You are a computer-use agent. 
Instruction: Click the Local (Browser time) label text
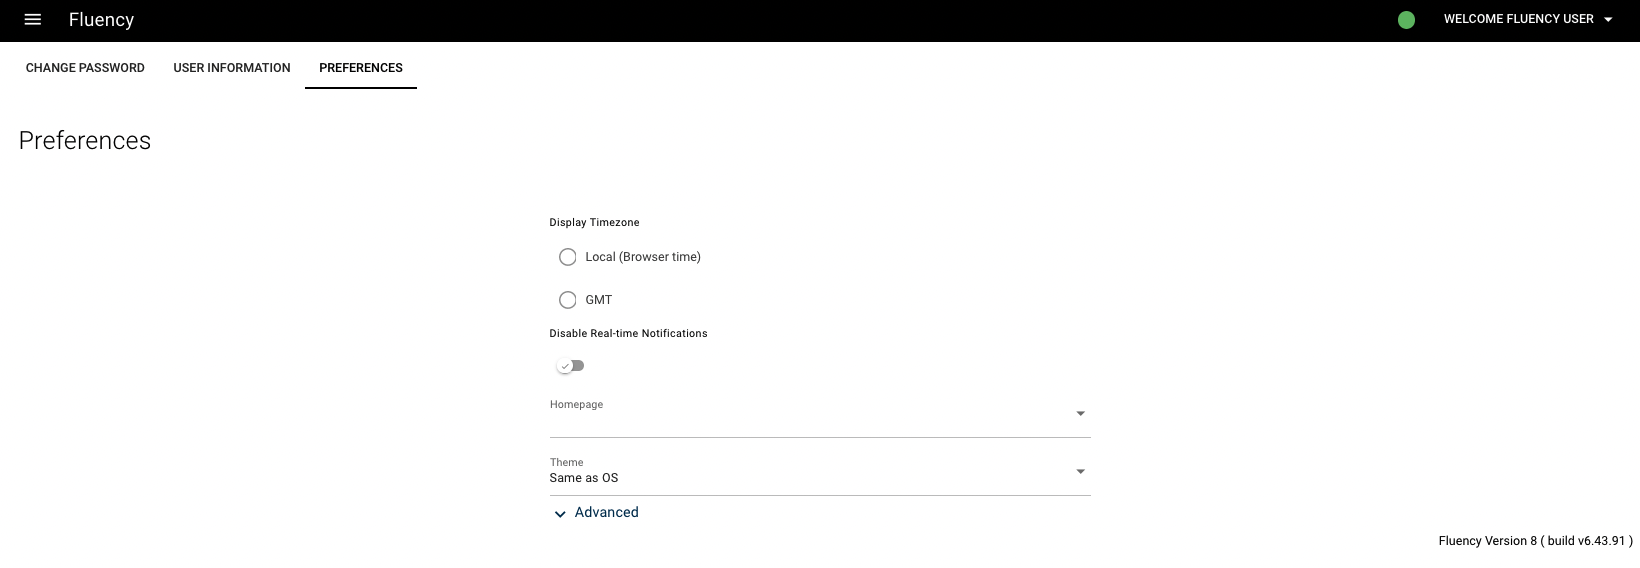(643, 257)
